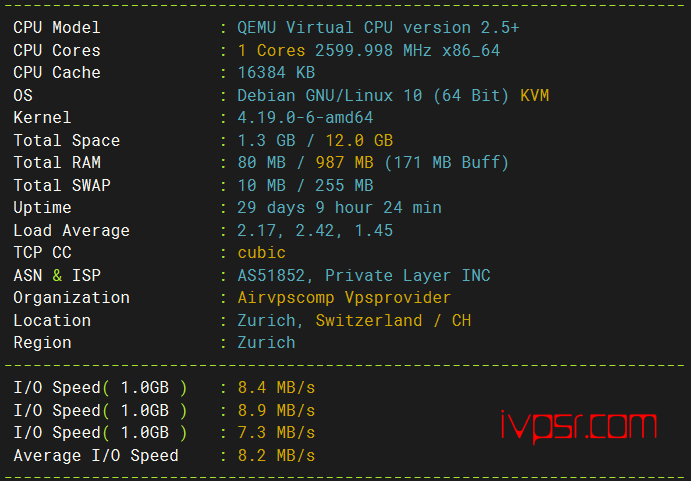This screenshot has width=691, height=481.
Task: Click the 'Total RAM' label
Action: click(57, 163)
